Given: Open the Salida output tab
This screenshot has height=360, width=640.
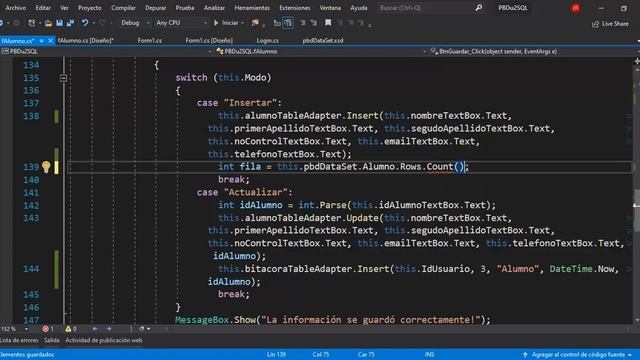Looking at the screenshot, I should click(x=52, y=340).
